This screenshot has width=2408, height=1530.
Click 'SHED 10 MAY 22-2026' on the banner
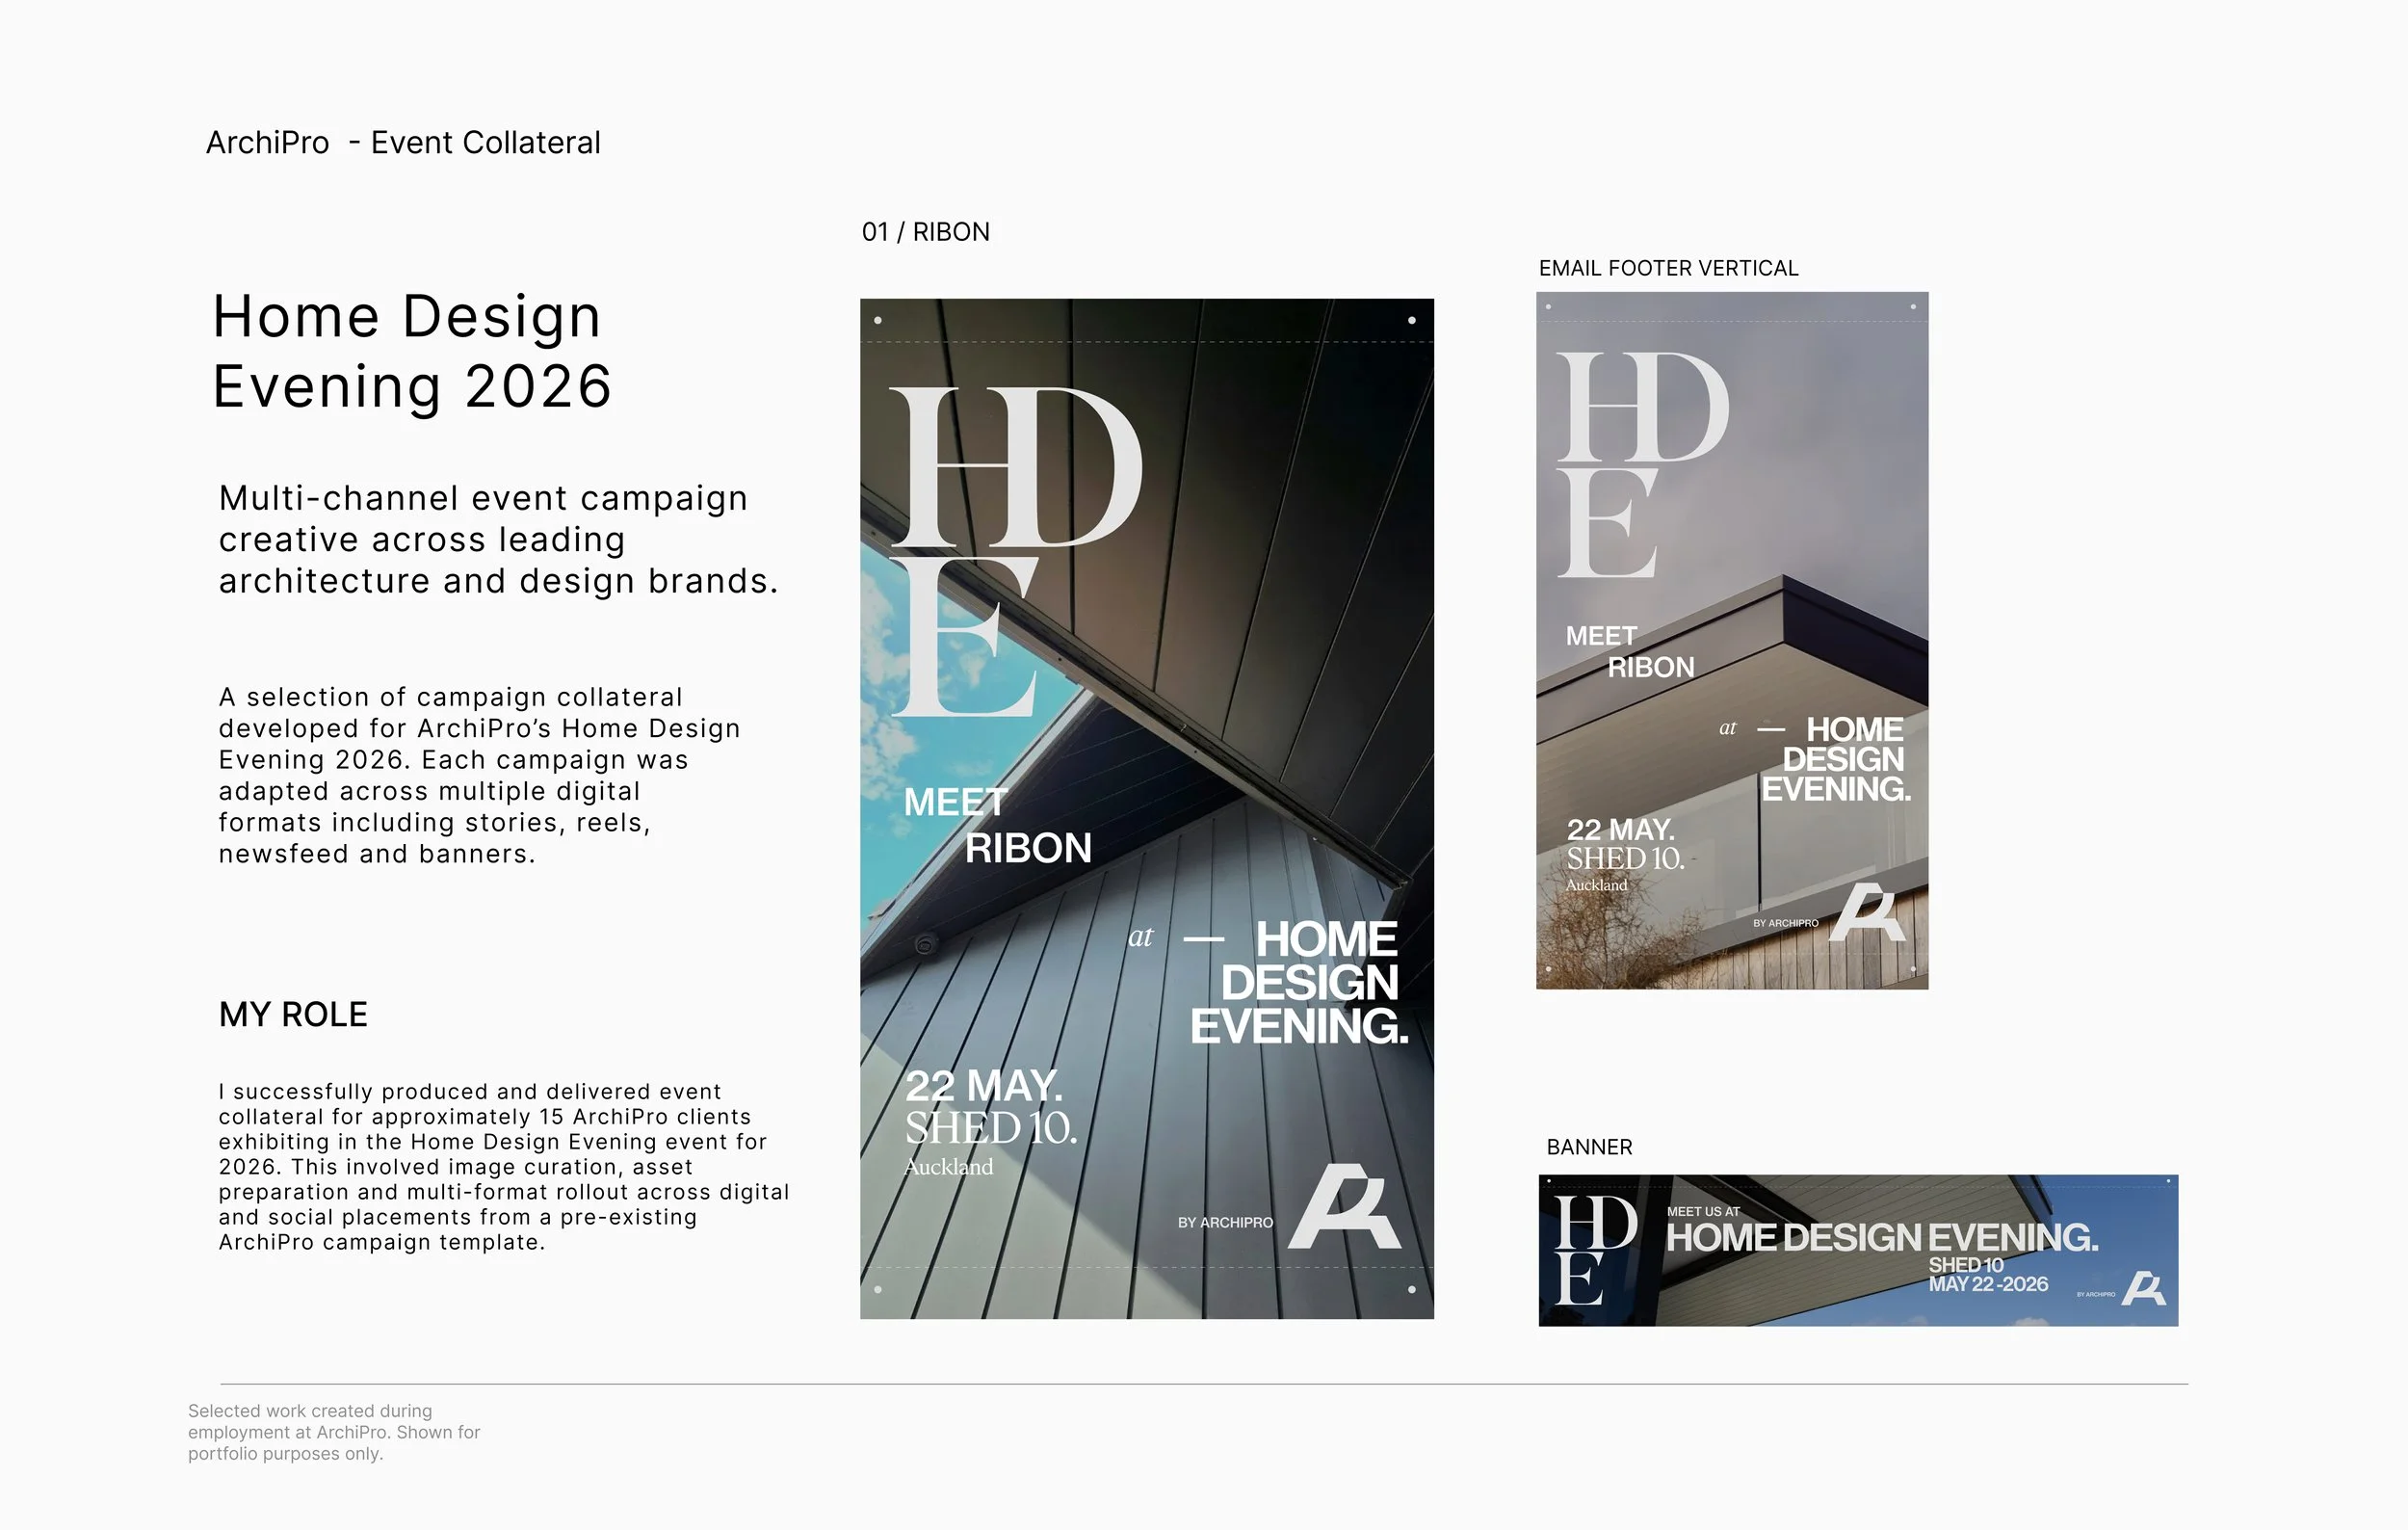[1988, 1275]
